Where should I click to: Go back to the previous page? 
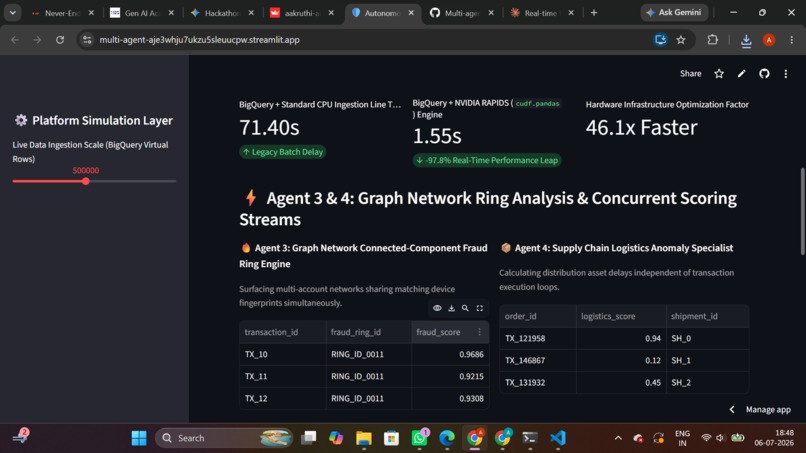pos(14,40)
